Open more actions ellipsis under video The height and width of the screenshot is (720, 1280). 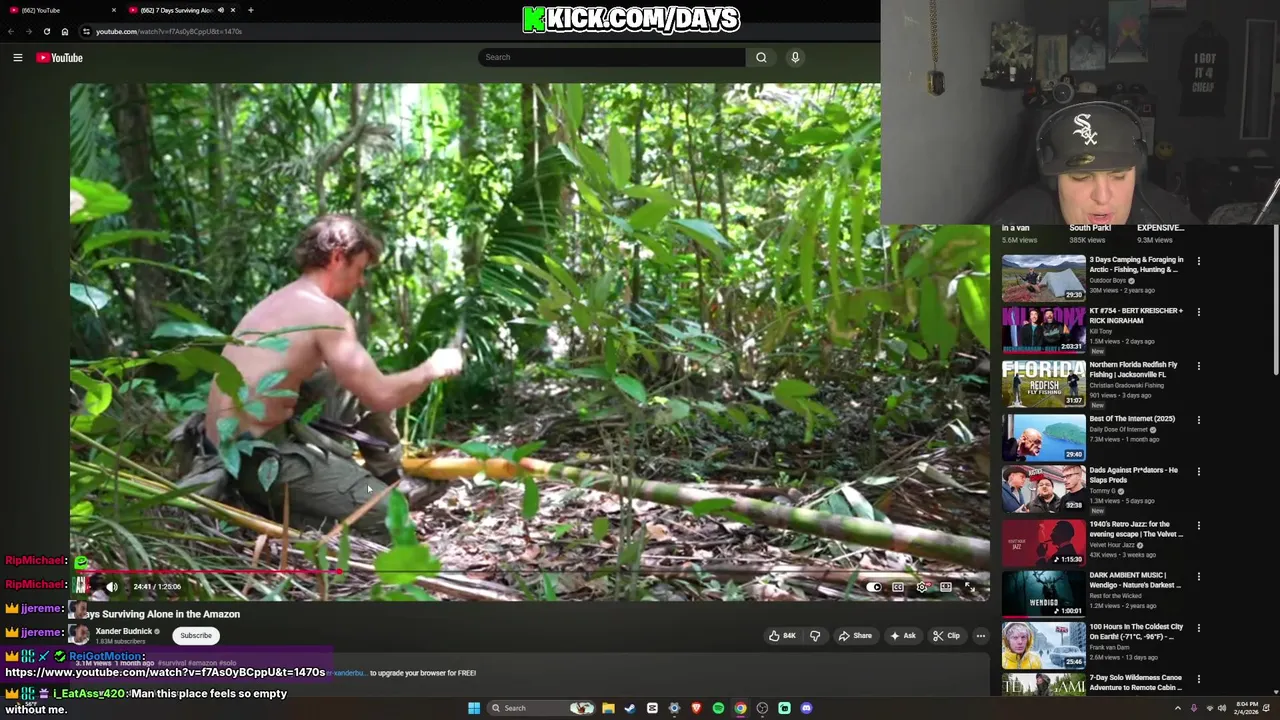[x=981, y=636]
